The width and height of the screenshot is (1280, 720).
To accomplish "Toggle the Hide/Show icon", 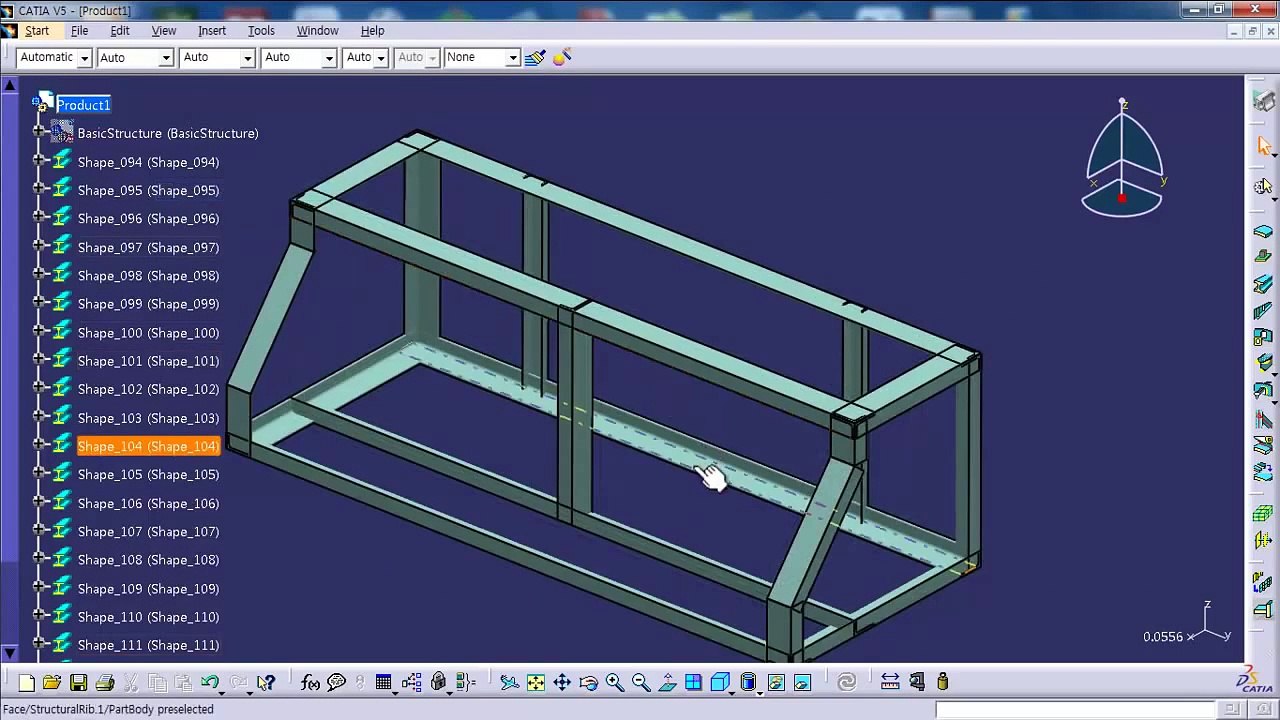I will pyautogui.click(x=776, y=683).
